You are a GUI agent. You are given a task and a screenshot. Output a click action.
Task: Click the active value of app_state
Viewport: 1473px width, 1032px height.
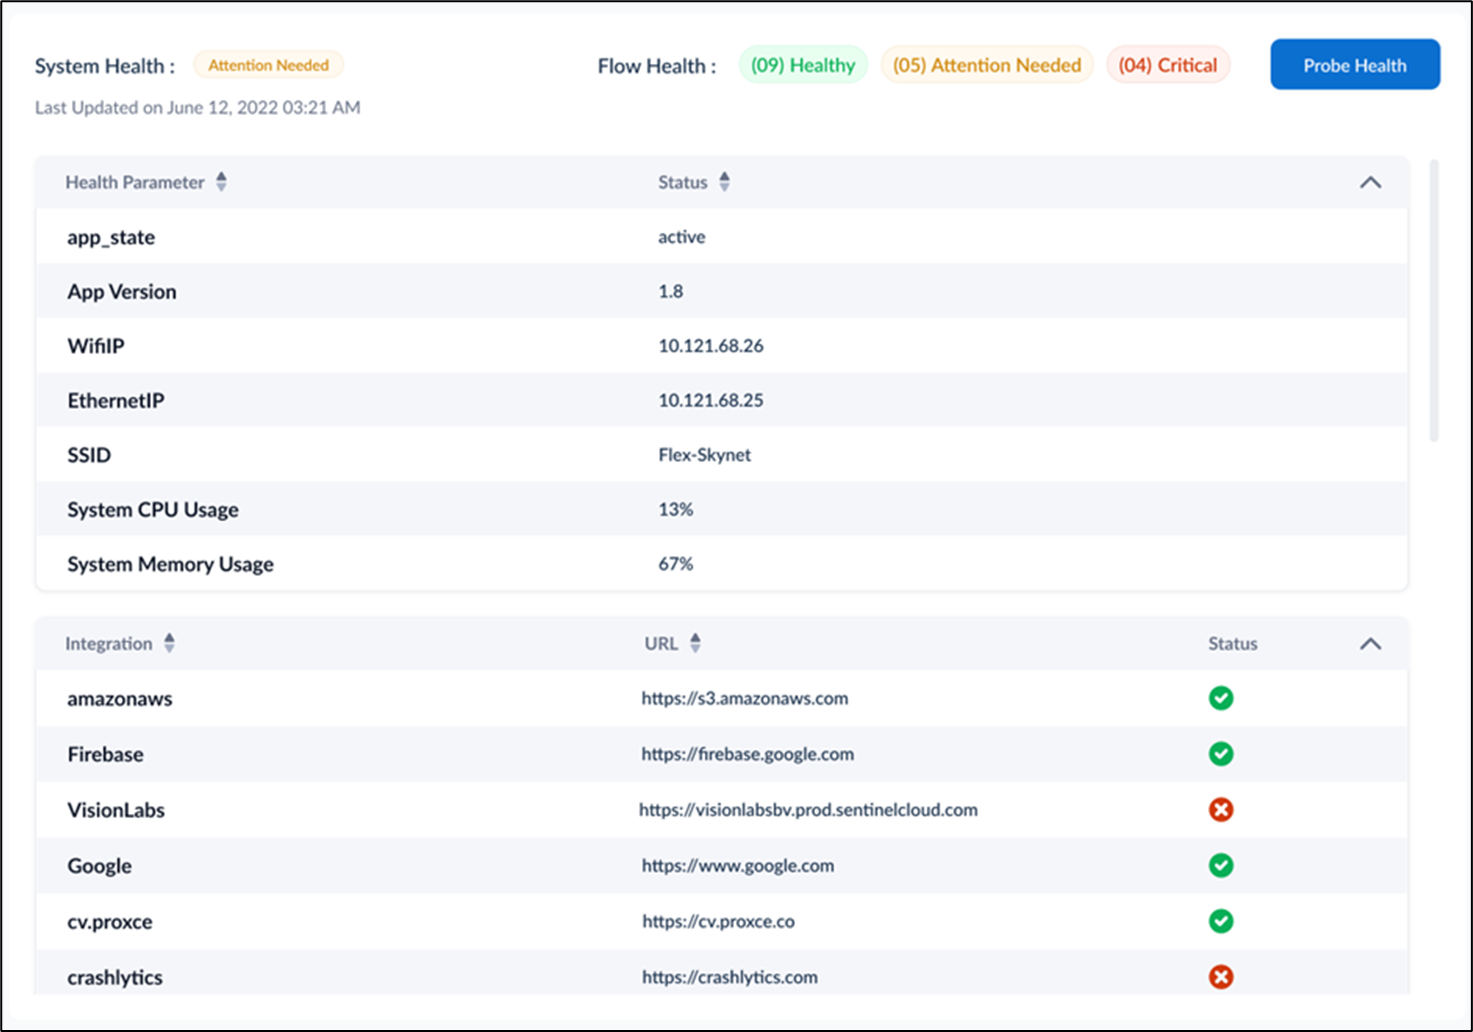(682, 237)
